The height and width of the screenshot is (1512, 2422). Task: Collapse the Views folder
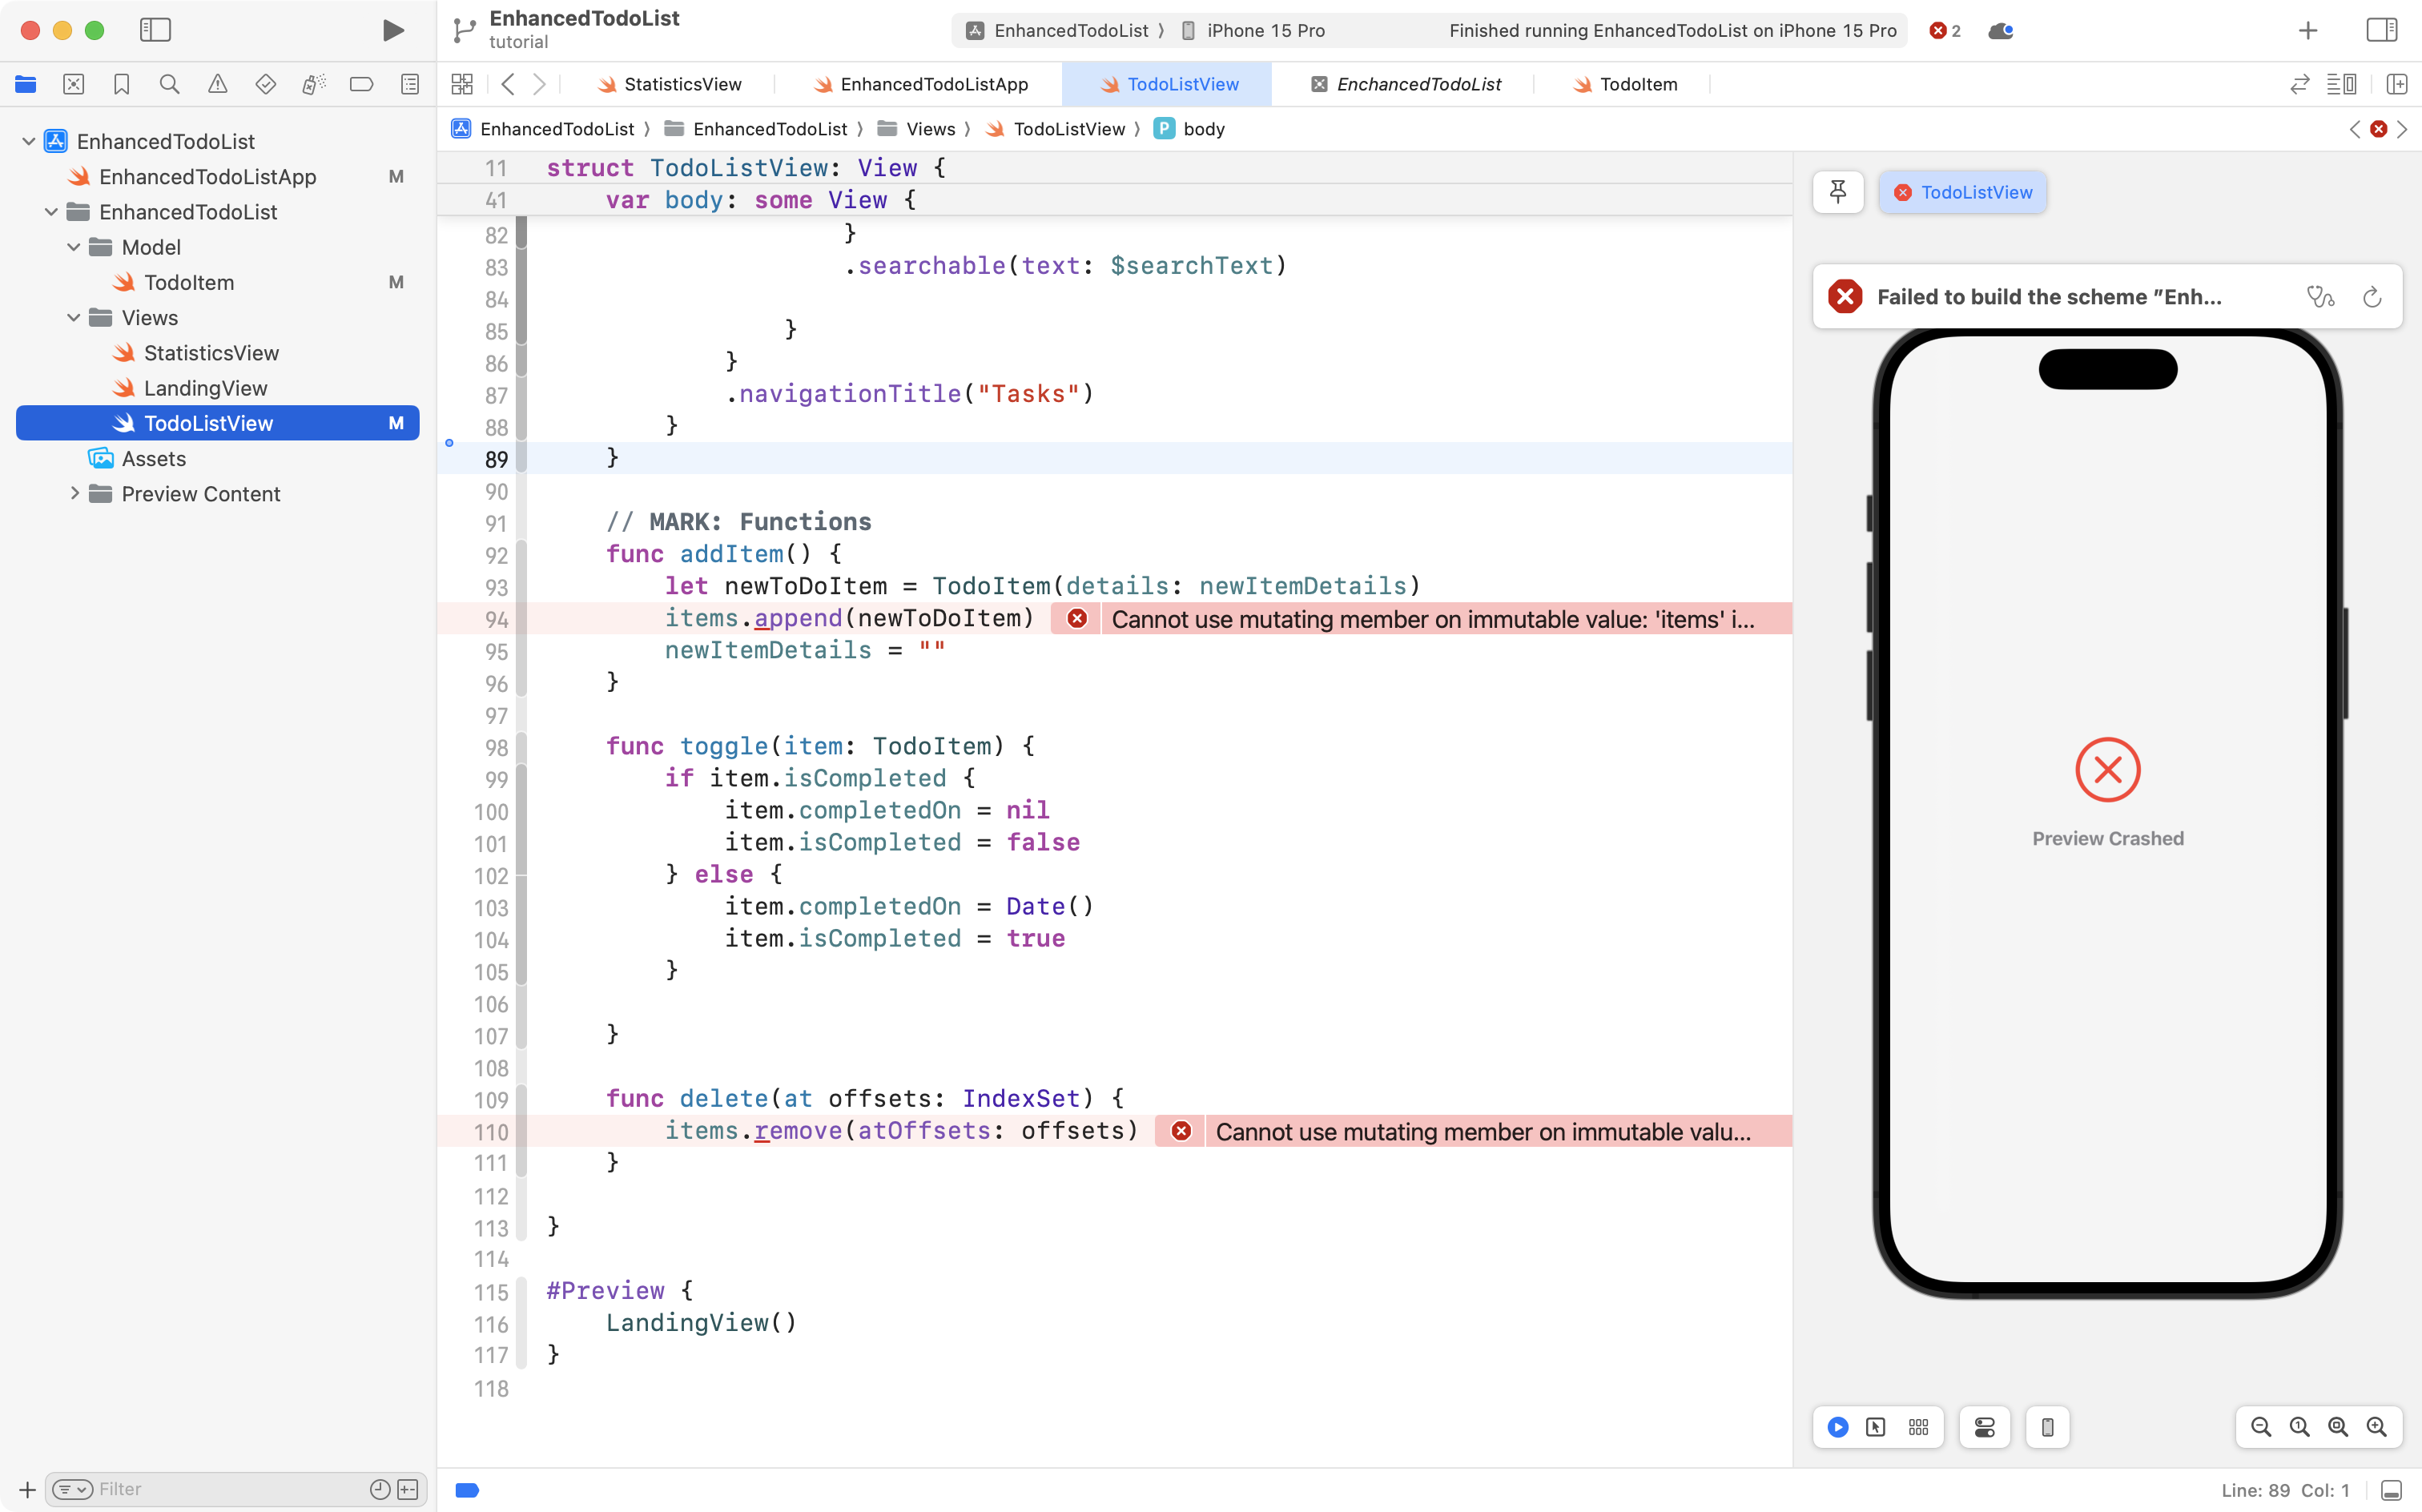(72, 317)
